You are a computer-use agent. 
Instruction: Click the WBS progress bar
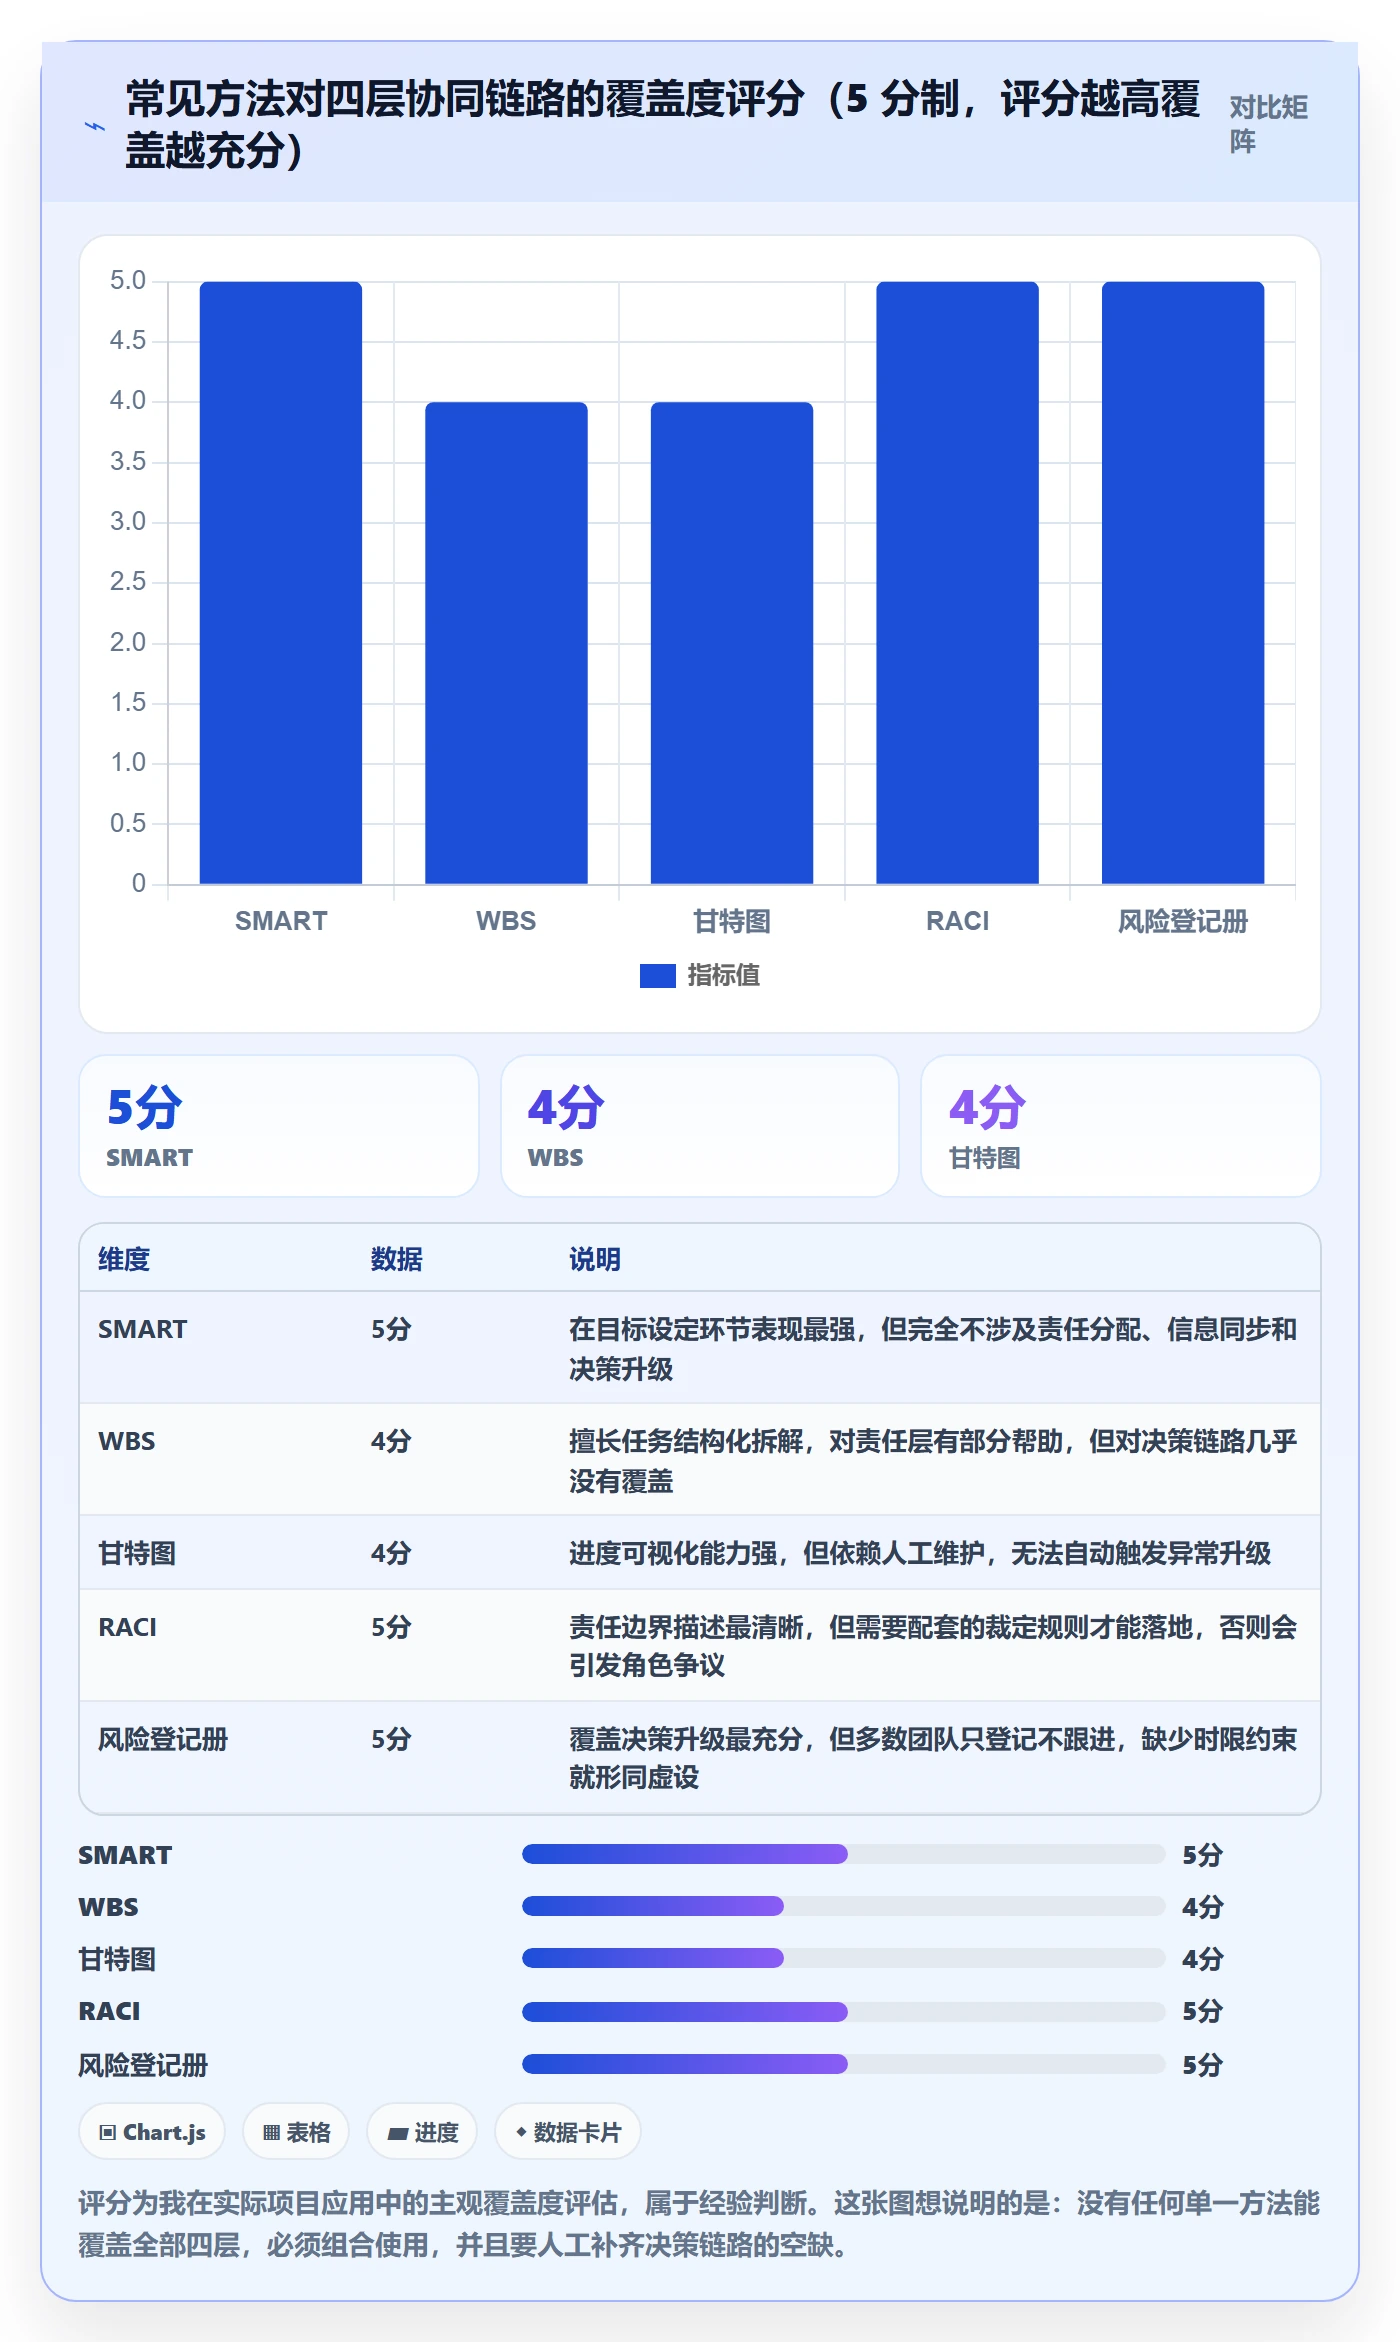tap(843, 1906)
